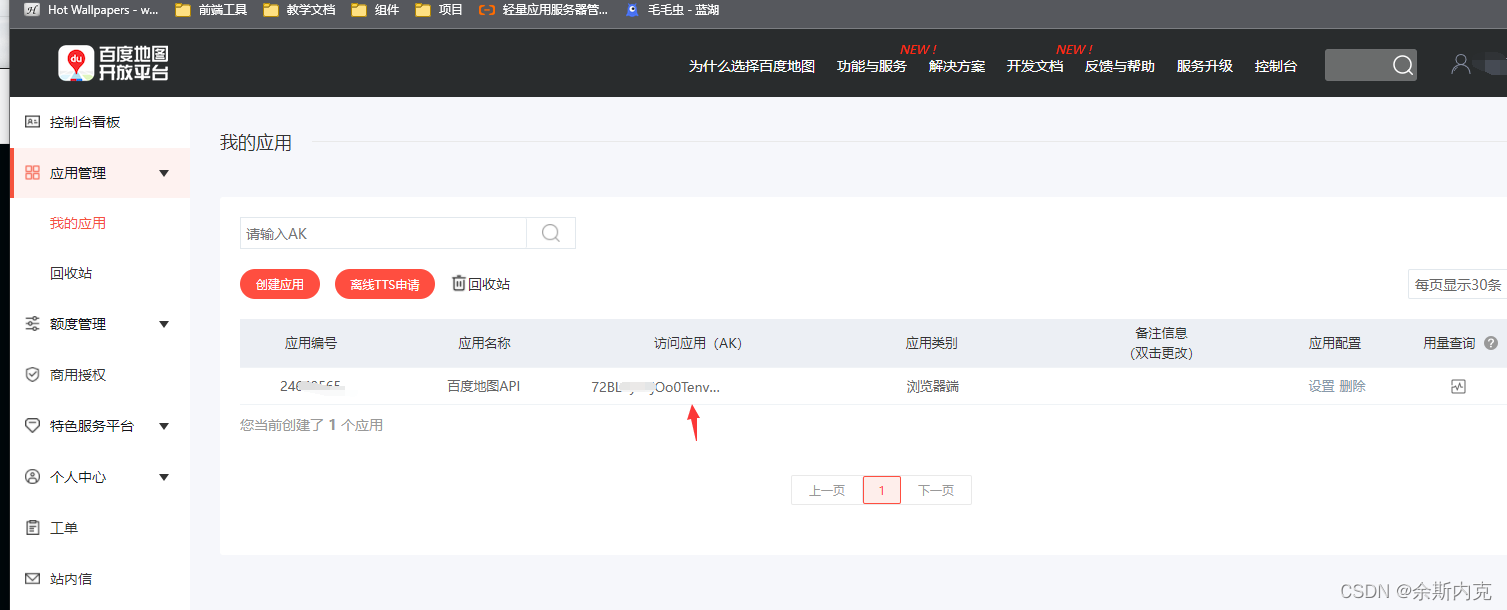Open 服务升级 in top navigation
The height and width of the screenshot is (610, 1507).
tap(1205, 66)
